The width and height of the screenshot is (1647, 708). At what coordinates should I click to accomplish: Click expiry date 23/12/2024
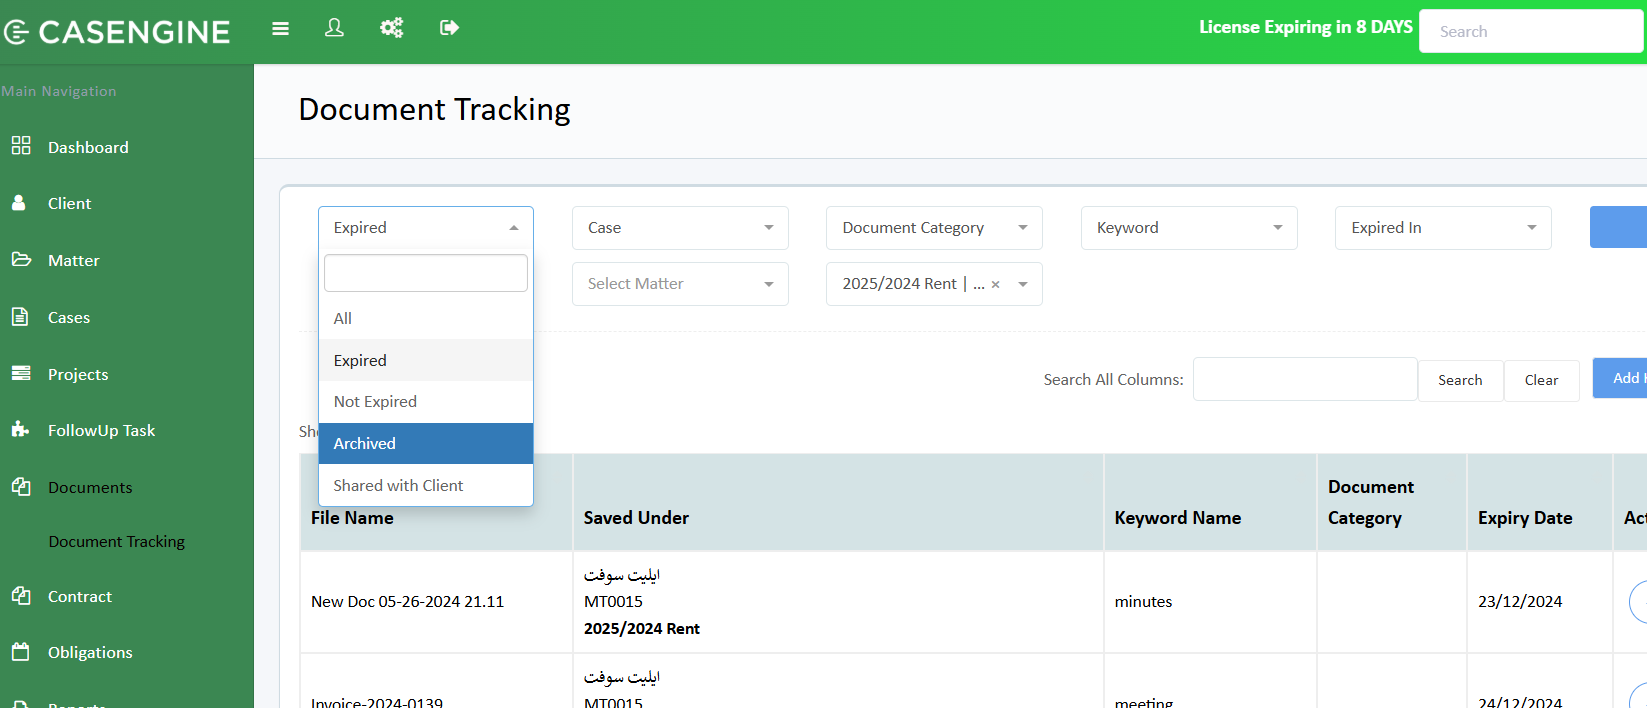coord(1520,602)
